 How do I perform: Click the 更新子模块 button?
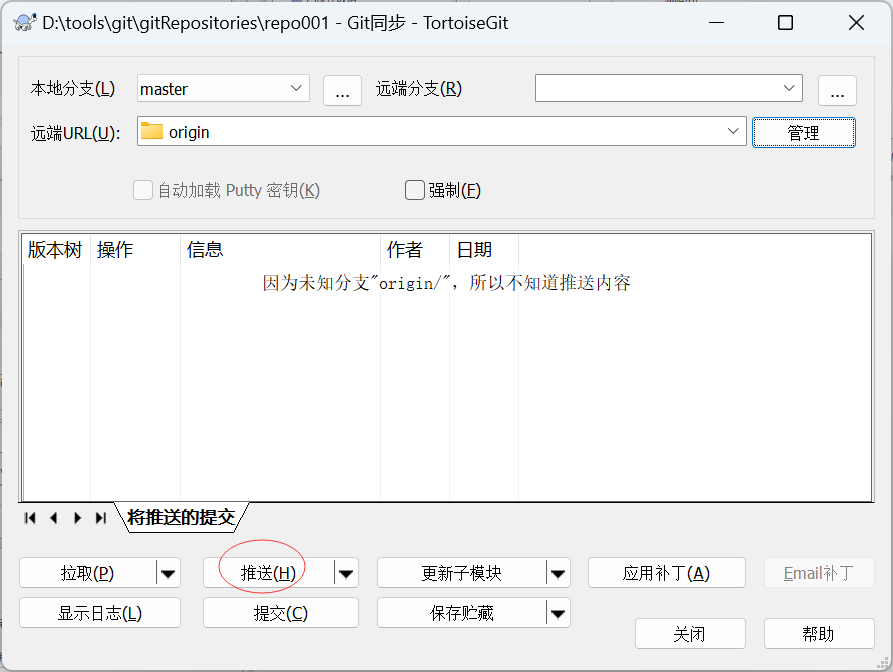[461, 573]
